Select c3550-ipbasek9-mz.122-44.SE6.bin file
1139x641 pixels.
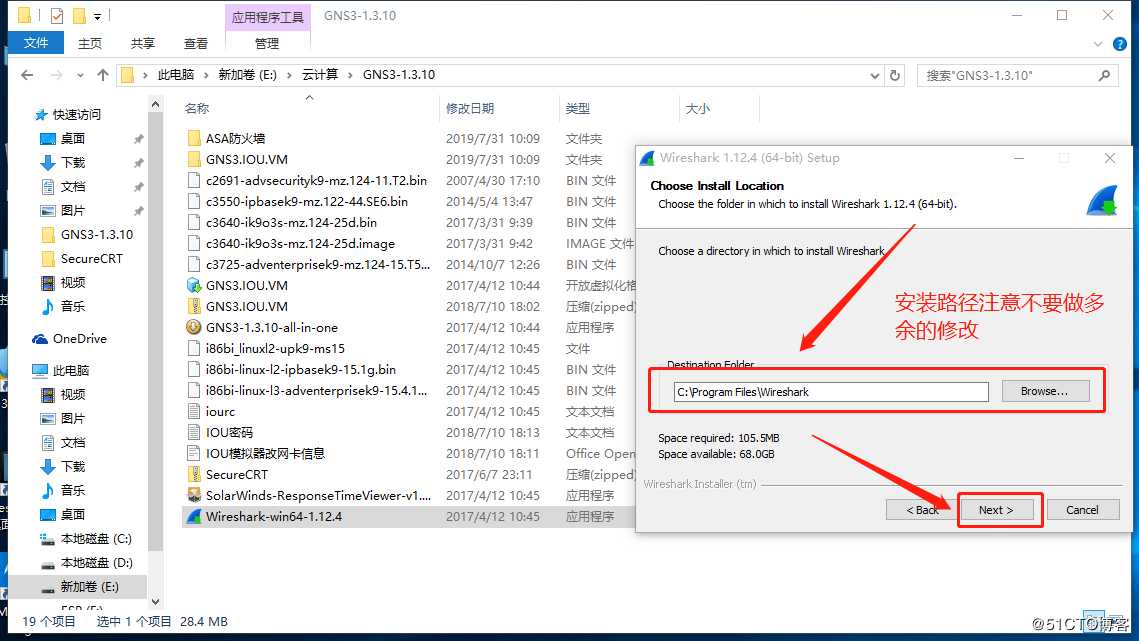pyautogui.click(x=307, y=201)
